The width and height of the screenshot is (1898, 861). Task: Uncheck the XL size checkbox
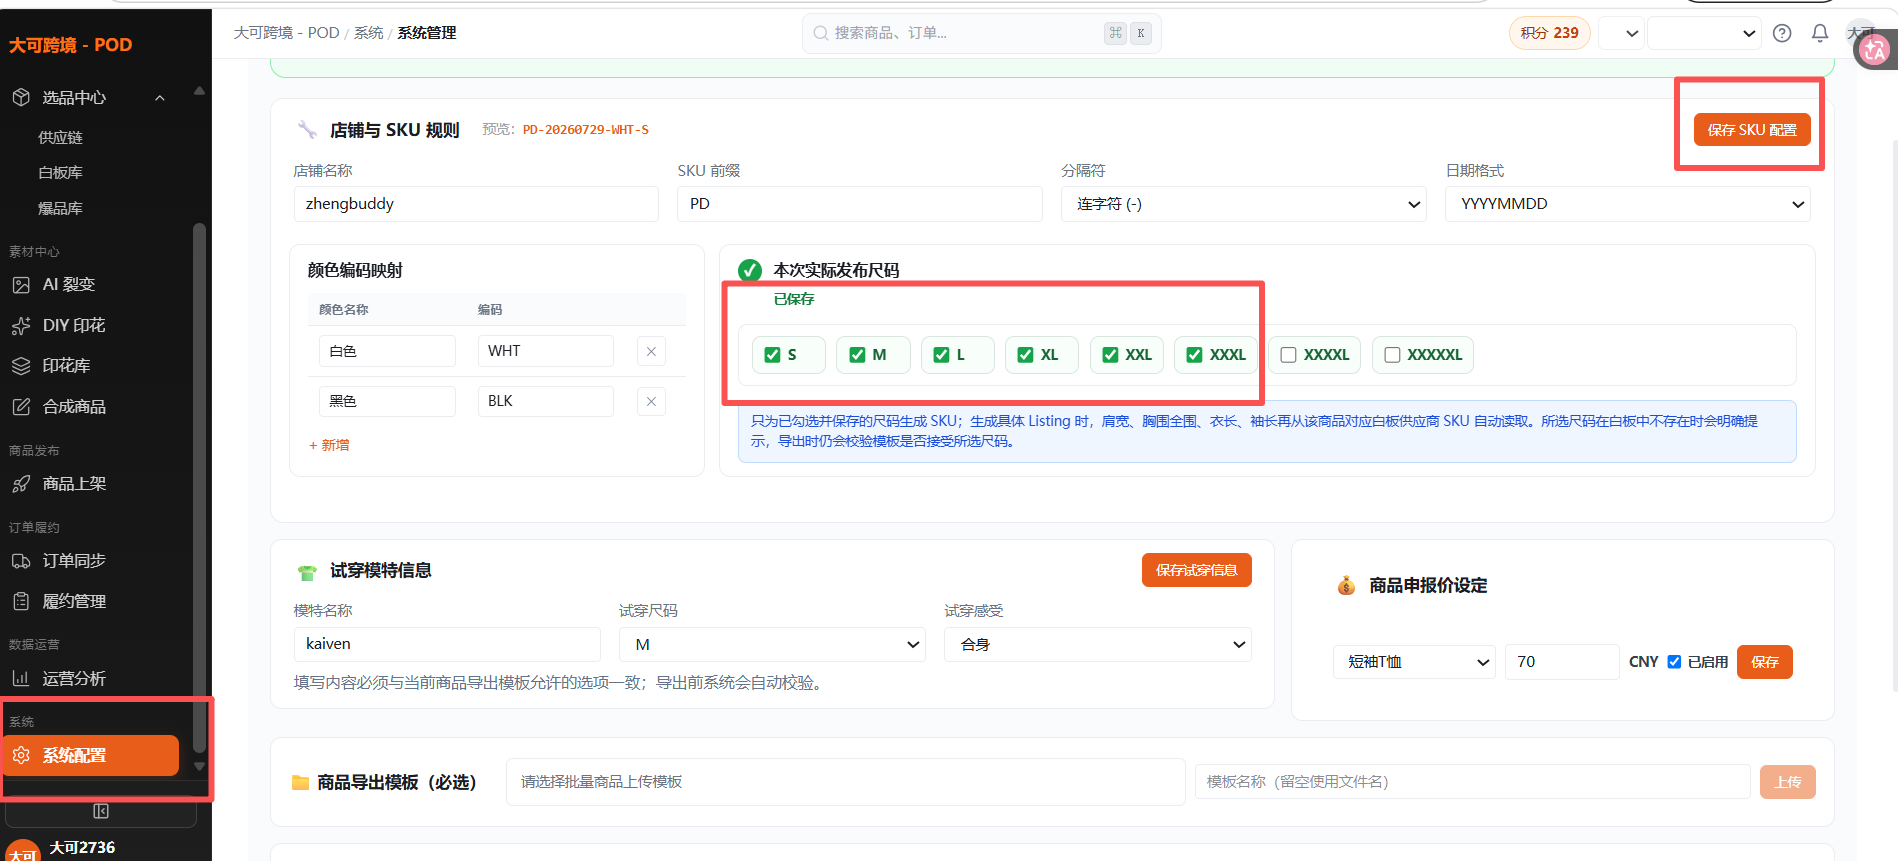1025,355
